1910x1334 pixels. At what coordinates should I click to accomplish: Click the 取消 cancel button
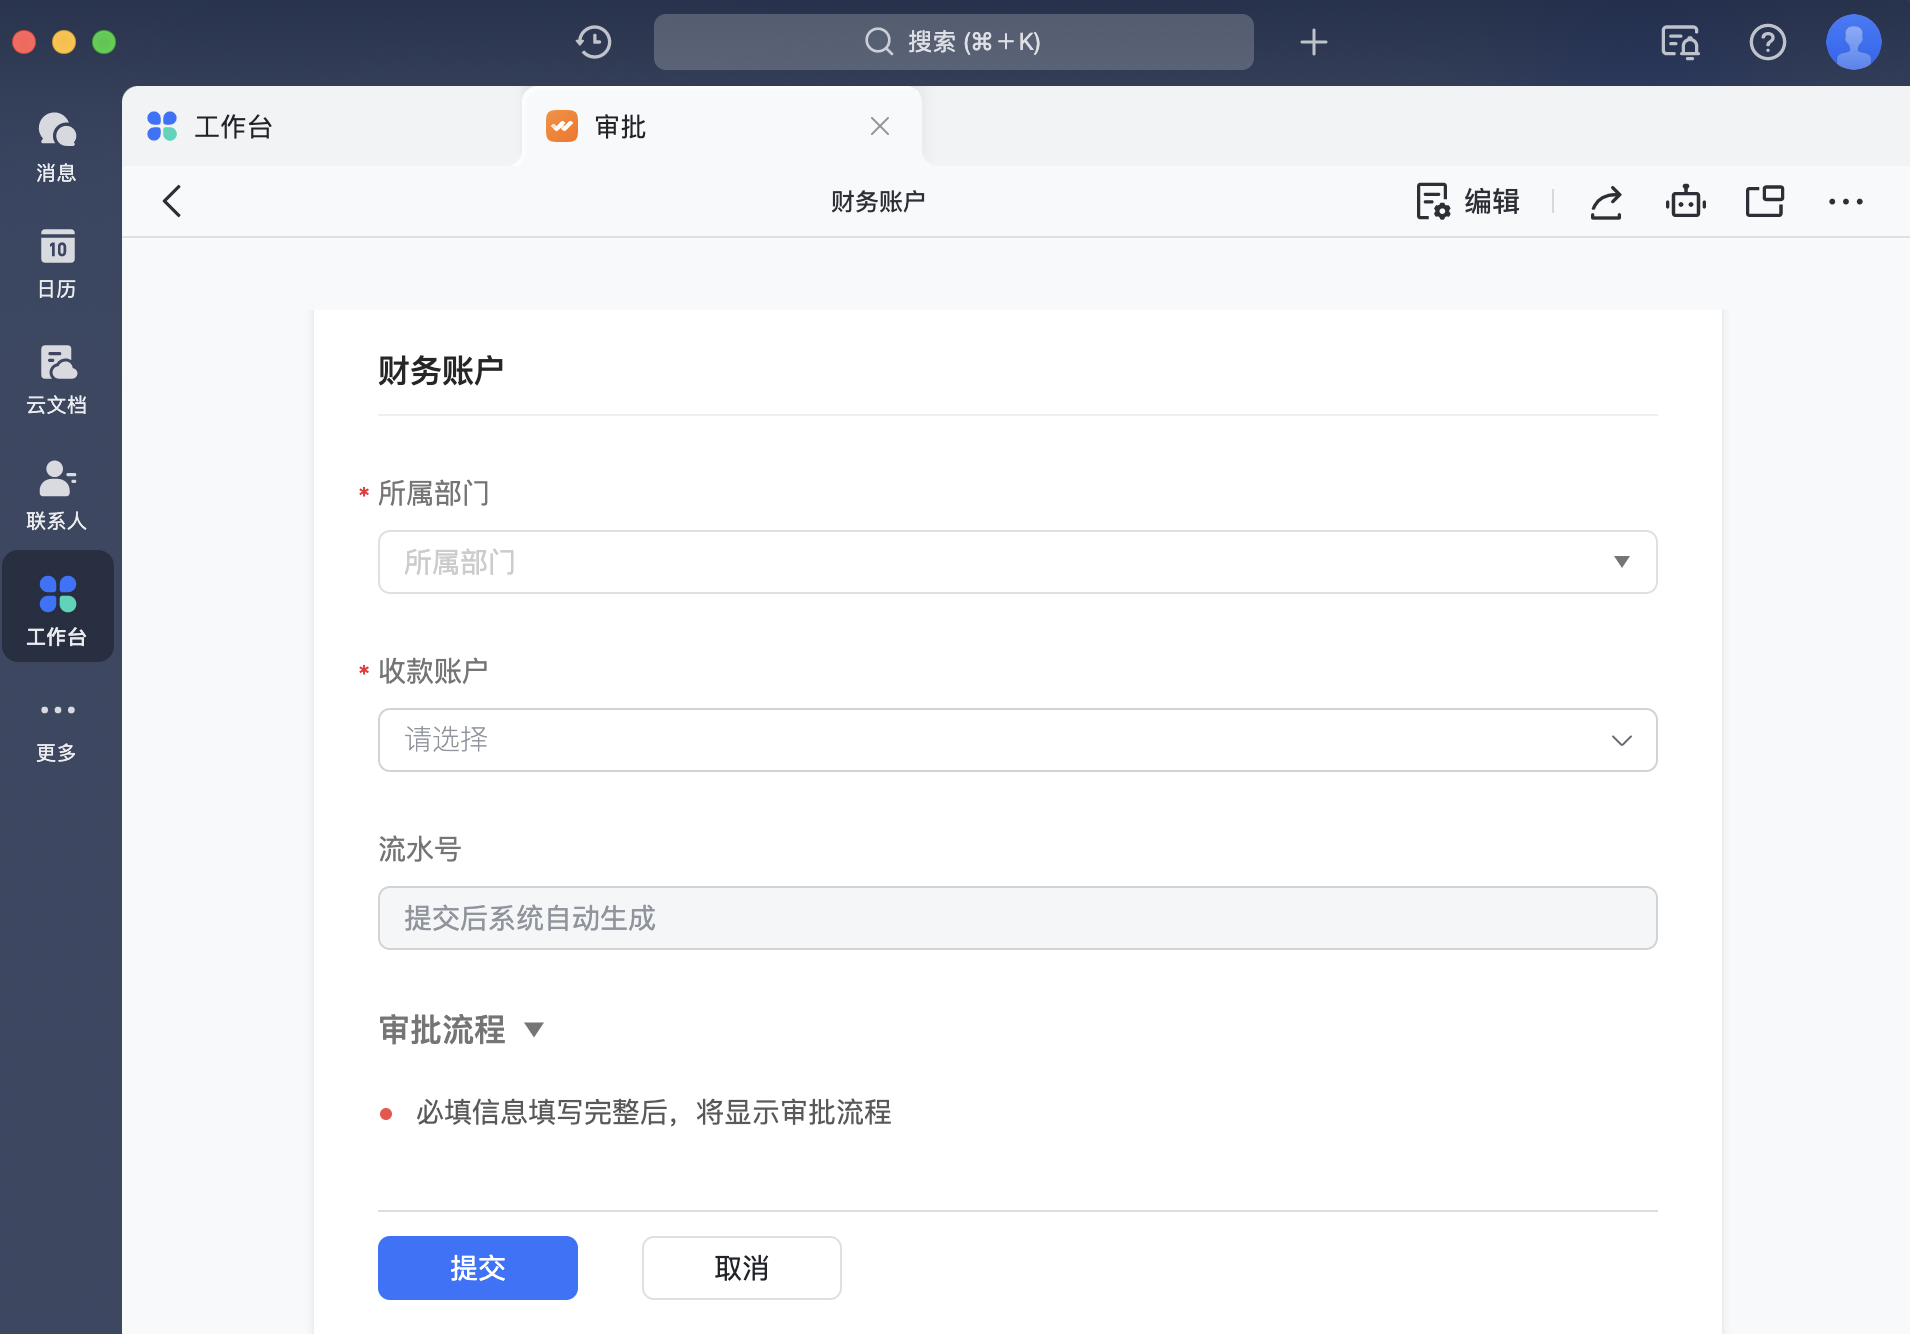pyautogui.click(x=741, y=1268)
